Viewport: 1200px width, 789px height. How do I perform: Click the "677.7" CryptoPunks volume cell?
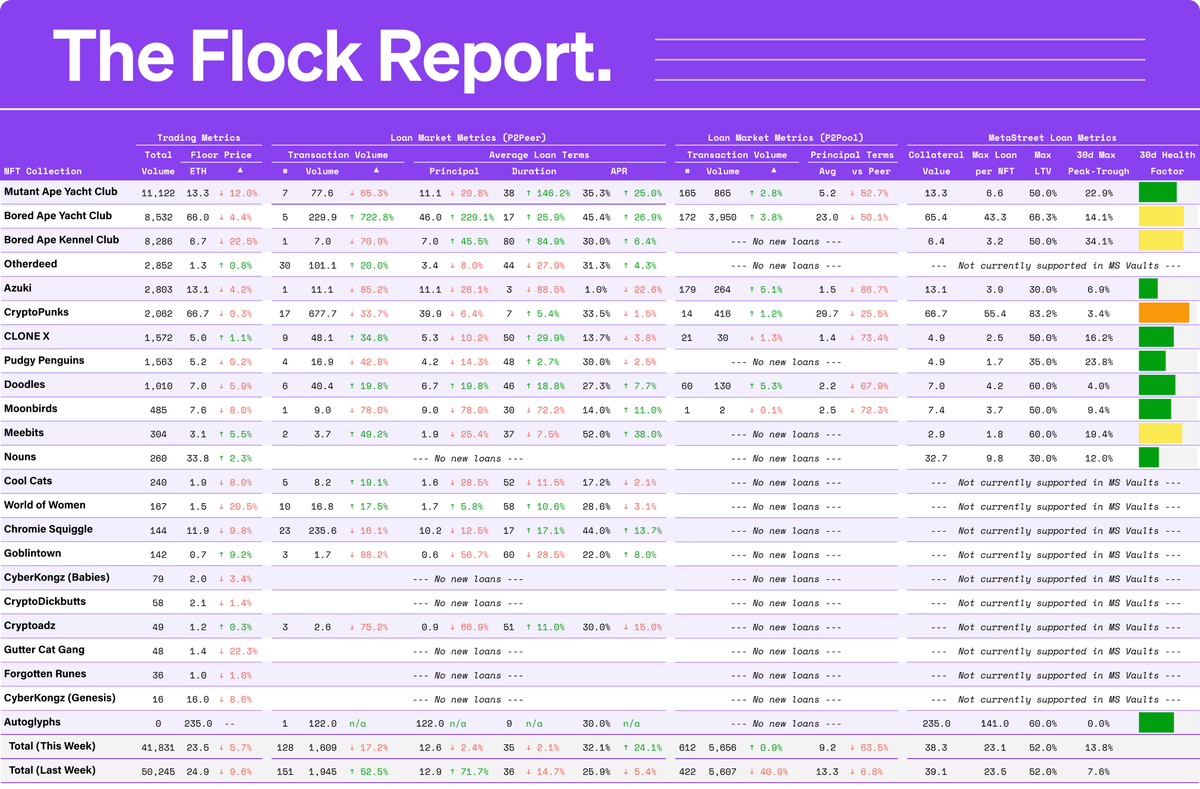[x=324, y=313]
